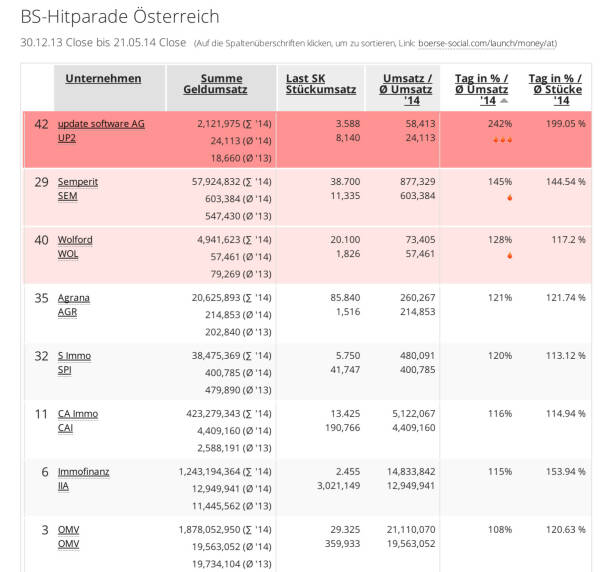
Task: Click the triple flame icon for update software
Action: pos(502,140)
